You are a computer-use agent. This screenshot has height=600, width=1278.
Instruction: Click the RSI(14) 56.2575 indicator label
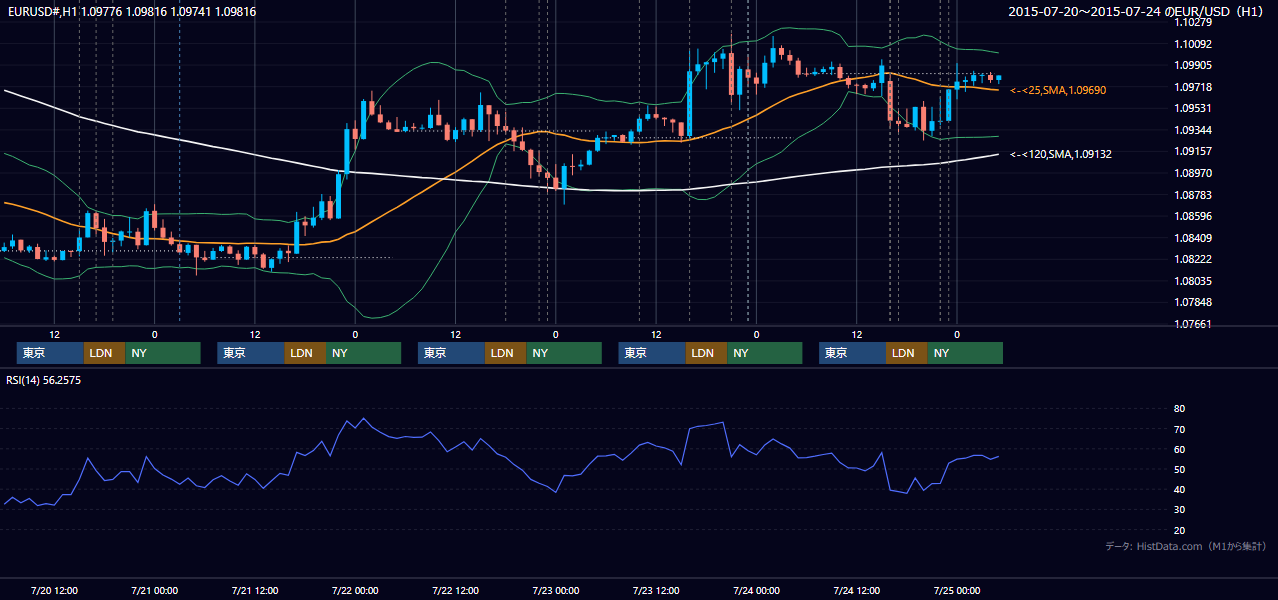[x=44, y=380]
